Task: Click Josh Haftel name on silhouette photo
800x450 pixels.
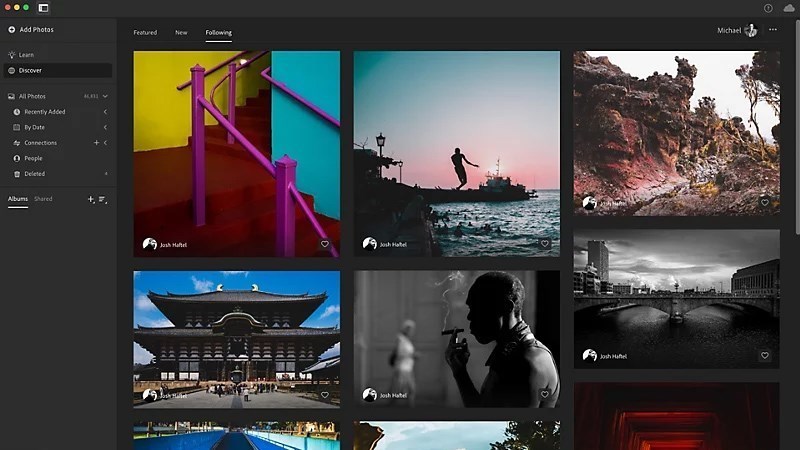Action: click(x=393, y=245)
